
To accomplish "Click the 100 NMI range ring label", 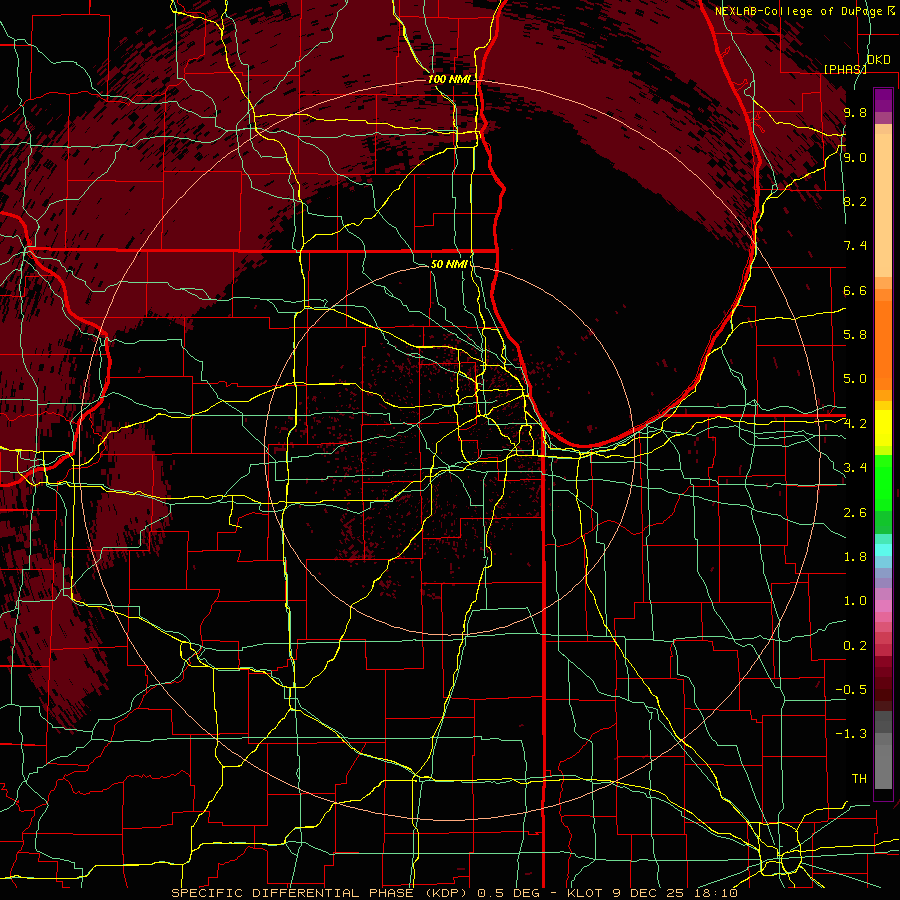I will click(449, 79).
